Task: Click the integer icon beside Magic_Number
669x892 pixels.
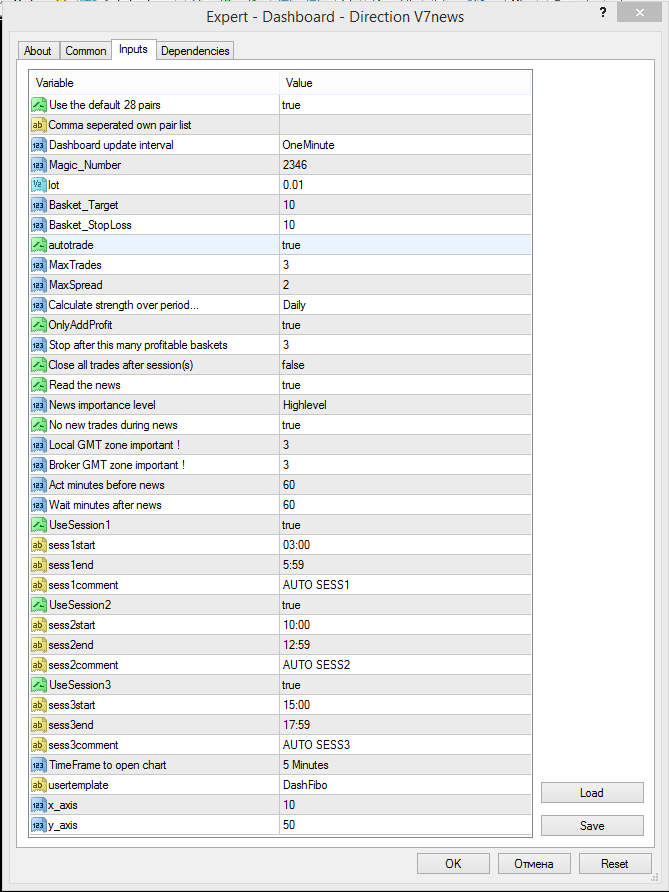Action: tap(39, 165)
